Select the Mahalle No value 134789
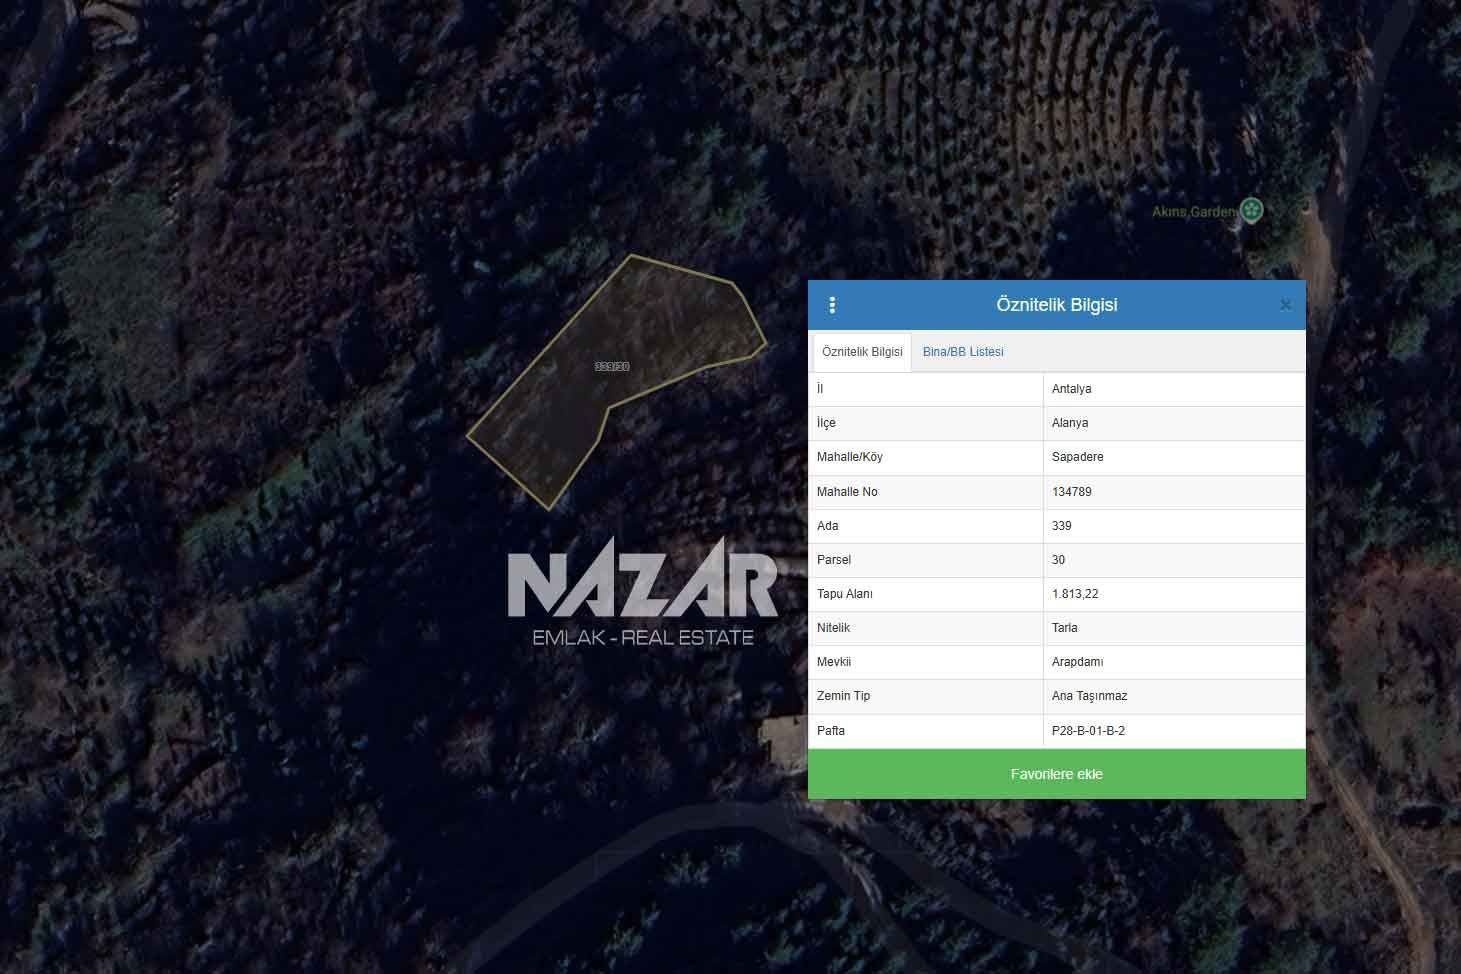This screenshot has height=974, width=1461. click(1071, 492)
